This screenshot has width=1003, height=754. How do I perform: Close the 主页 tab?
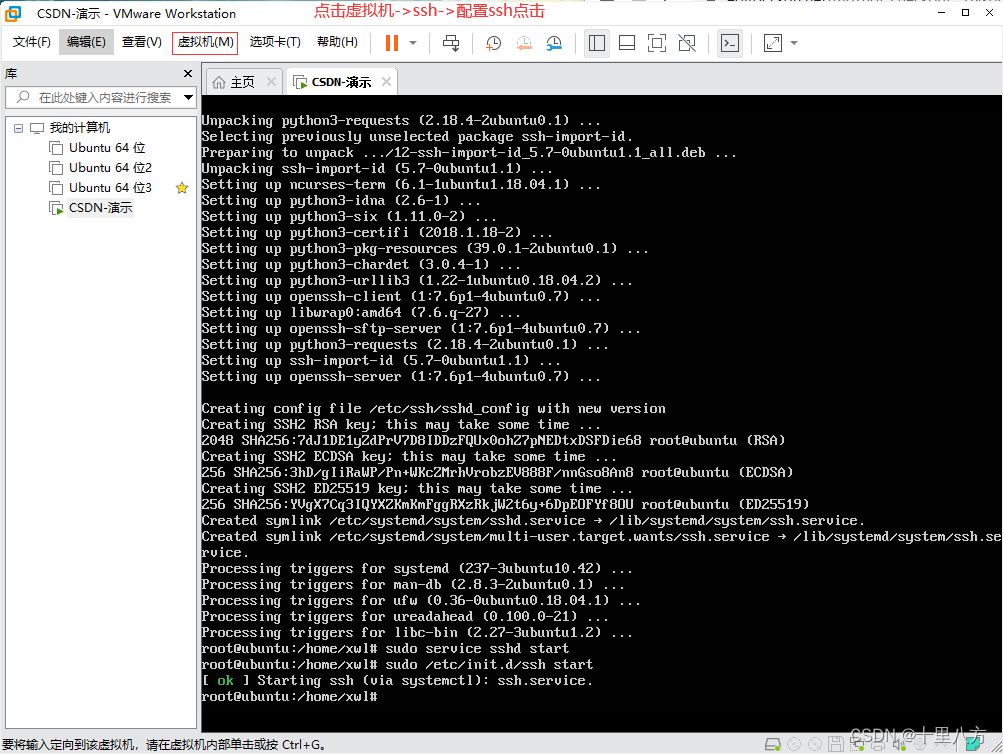(x=271, y=82)
